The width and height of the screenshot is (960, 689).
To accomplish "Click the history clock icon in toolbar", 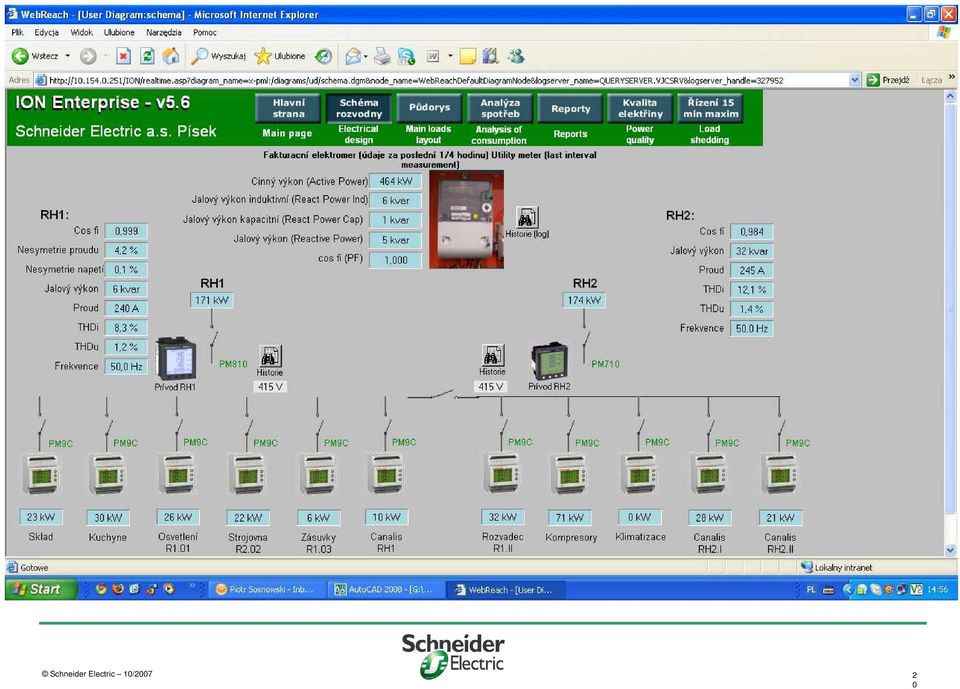I will (323, 56).
